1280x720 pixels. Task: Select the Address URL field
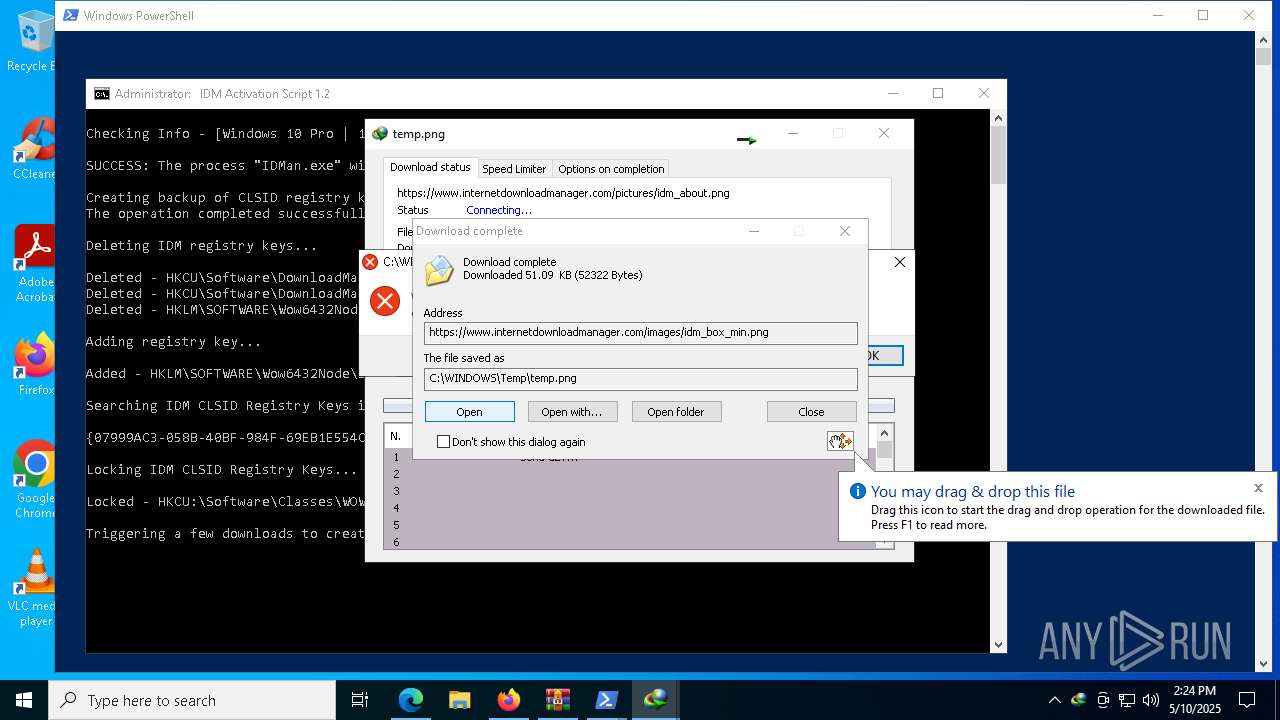[x=640, y=332]
